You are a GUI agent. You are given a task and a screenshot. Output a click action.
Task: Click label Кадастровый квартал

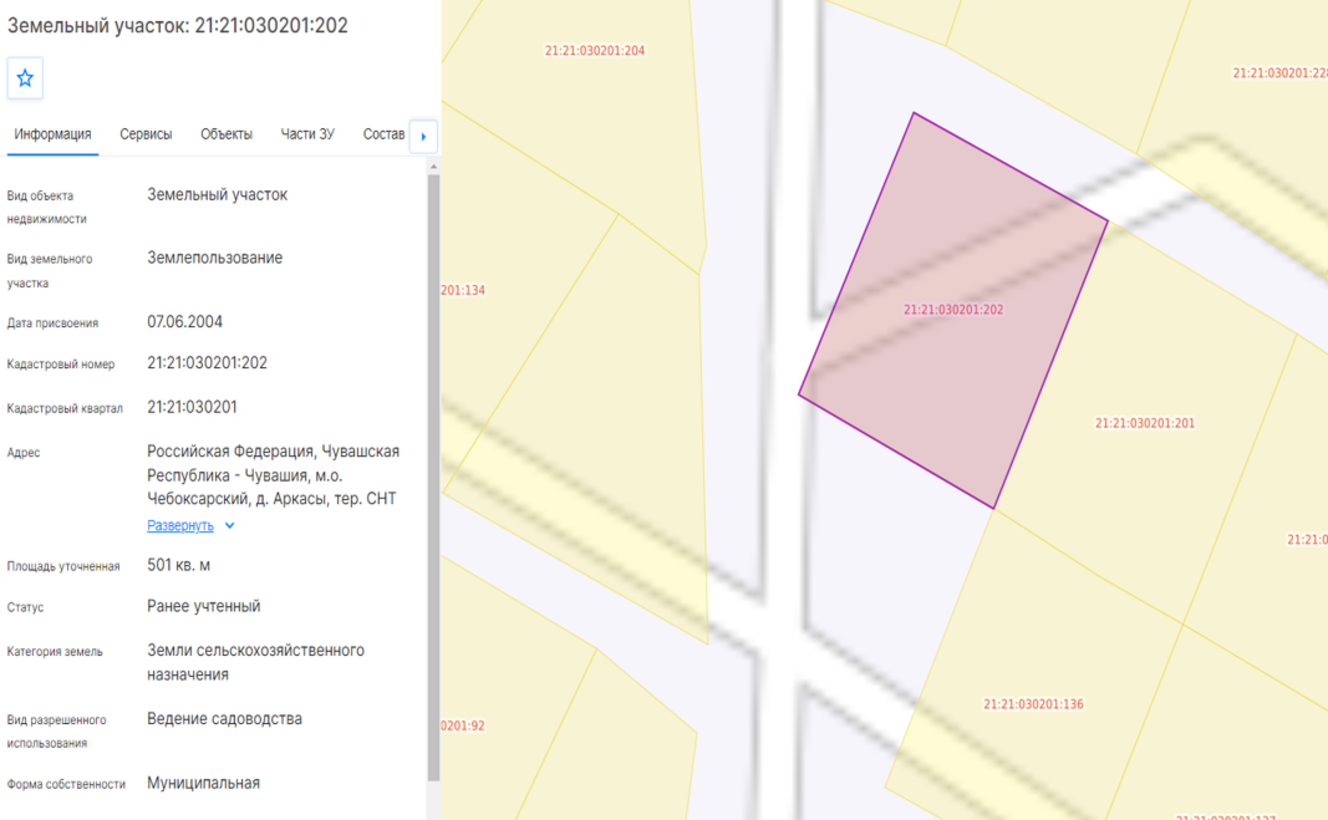65,408
